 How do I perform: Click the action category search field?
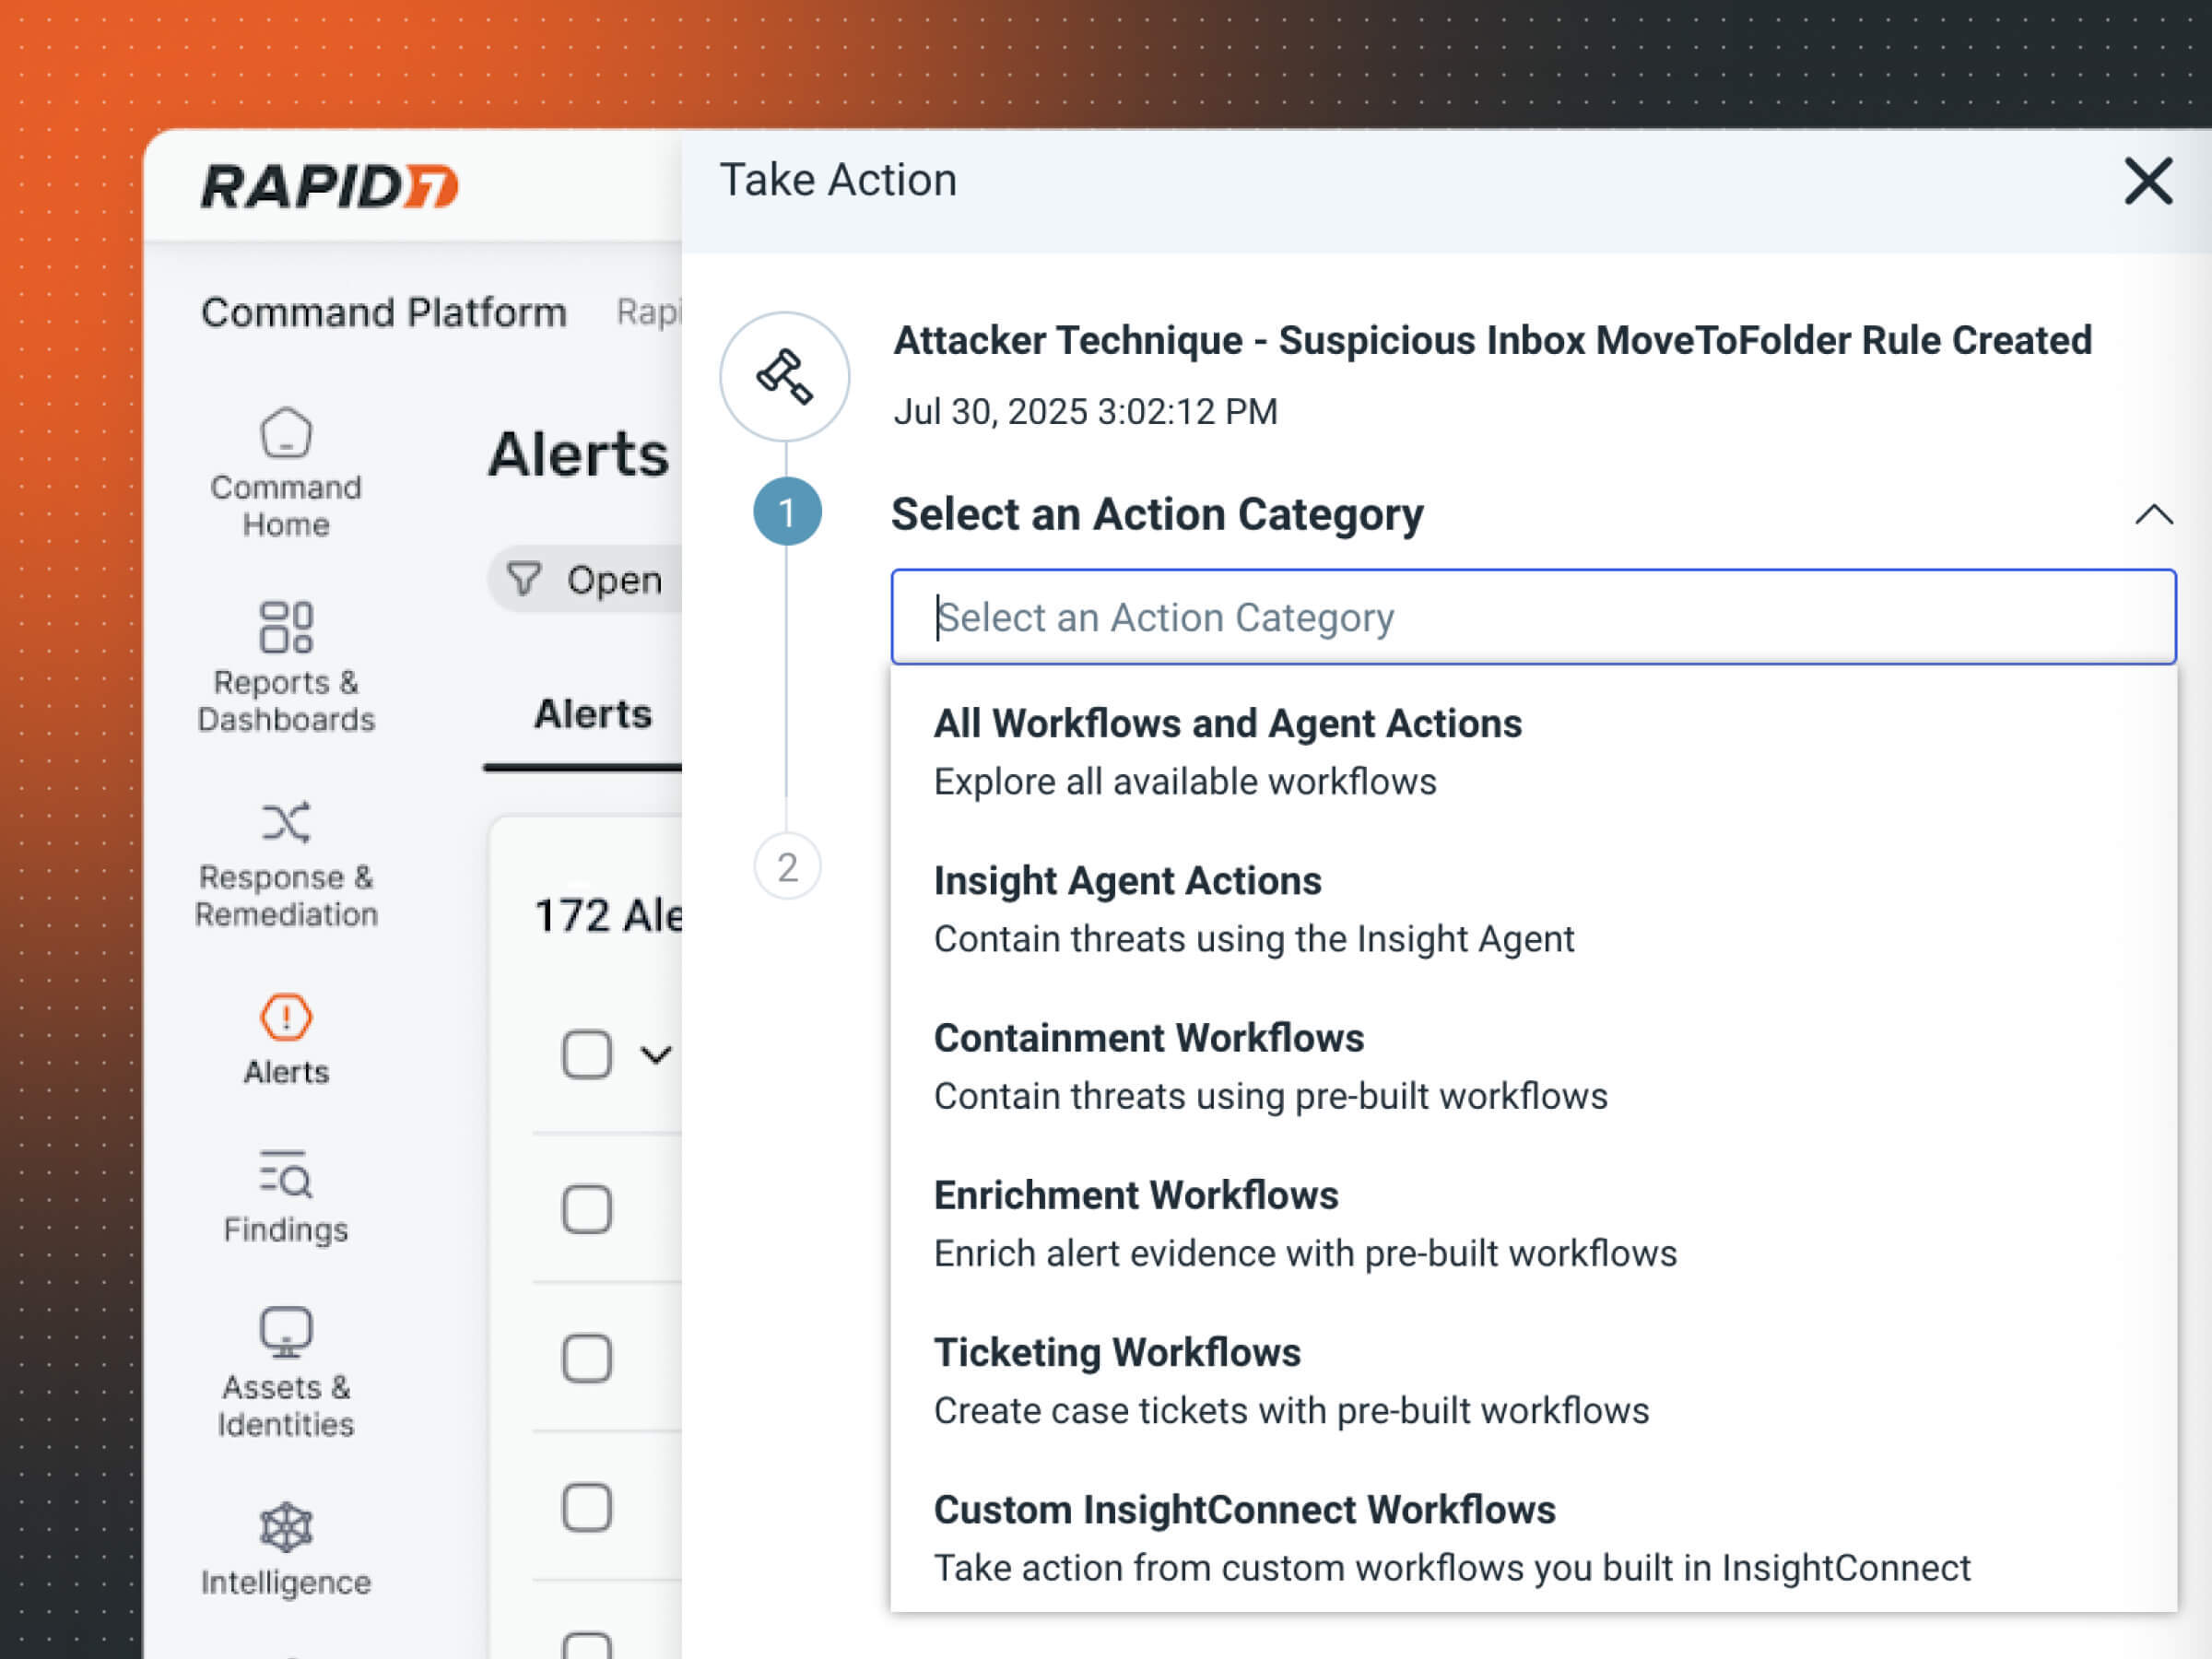pyautogui.click(x=1532, y=618)
